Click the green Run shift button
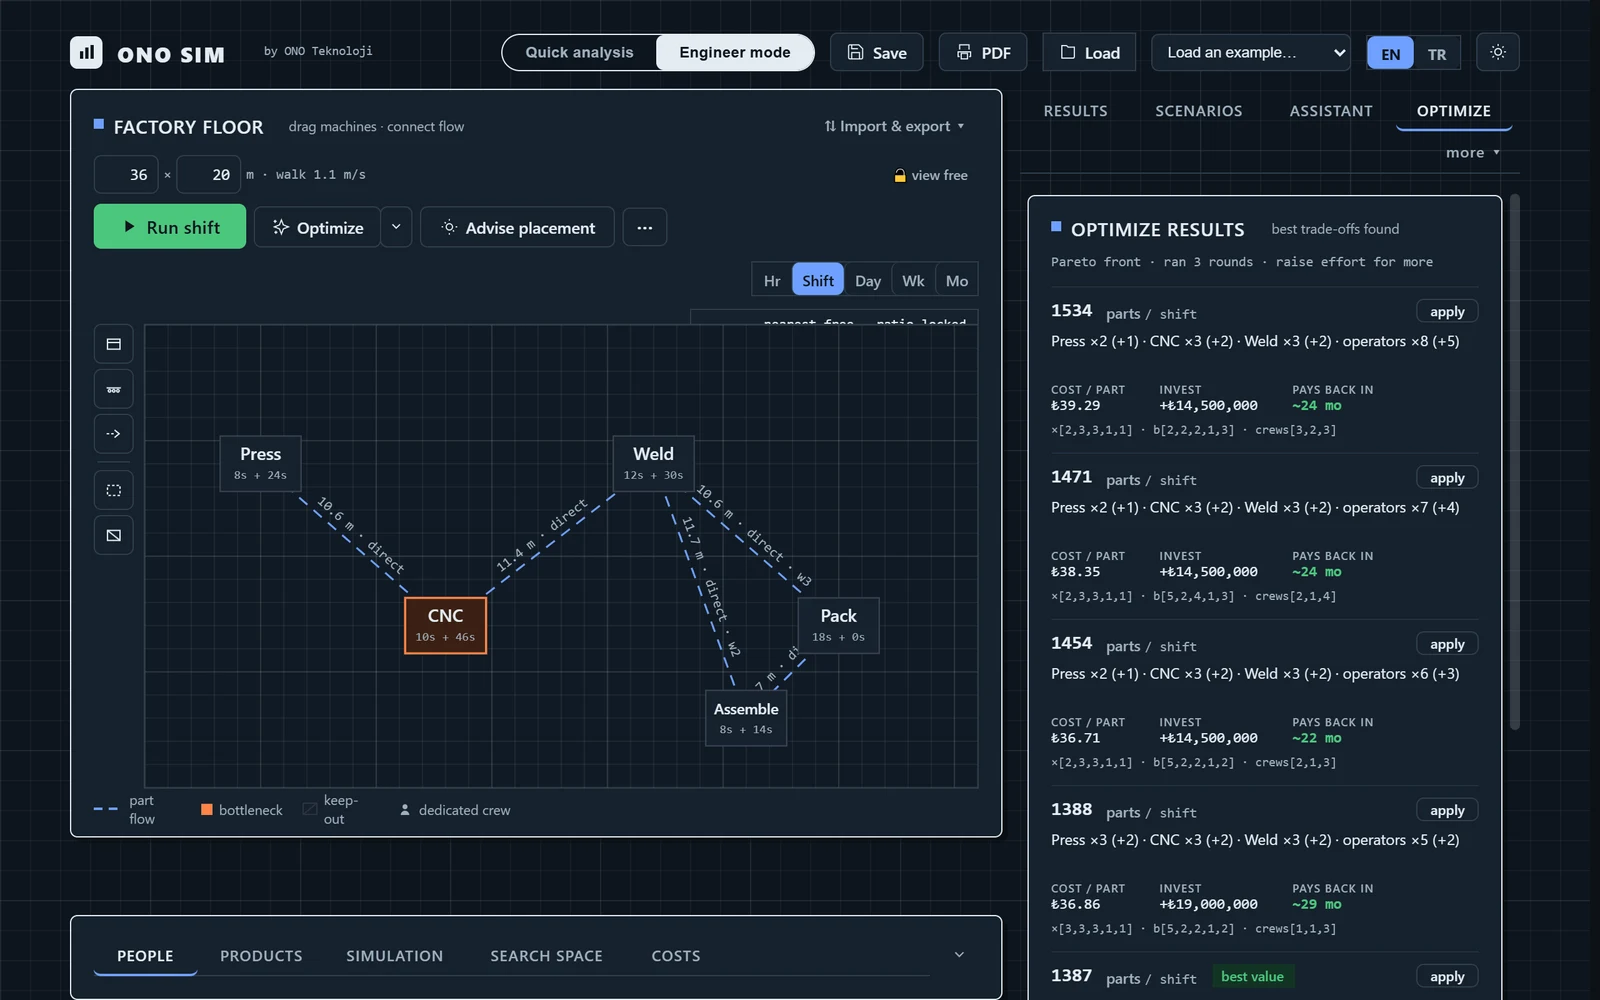 coord(170,227)
